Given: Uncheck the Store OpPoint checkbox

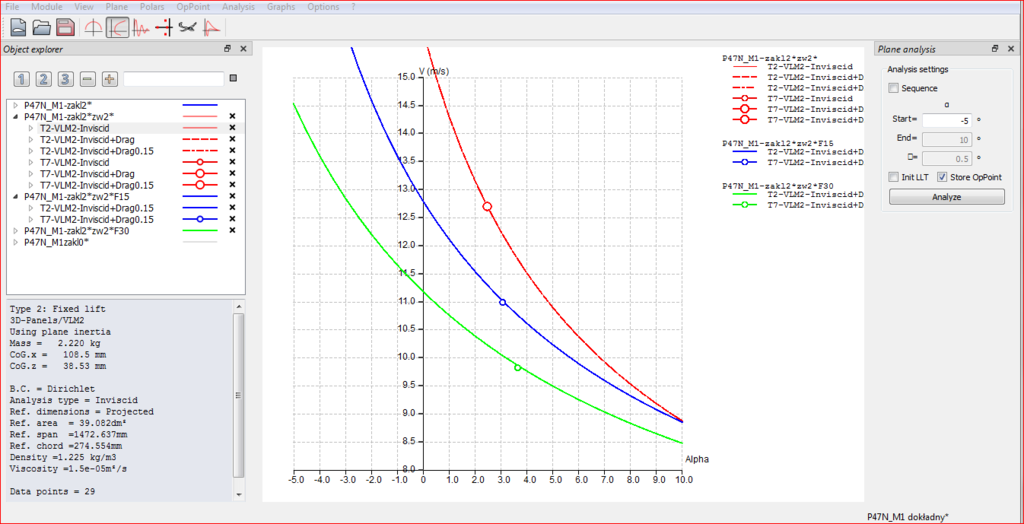Looking at the screenshot, I should [x=943, y=177].
